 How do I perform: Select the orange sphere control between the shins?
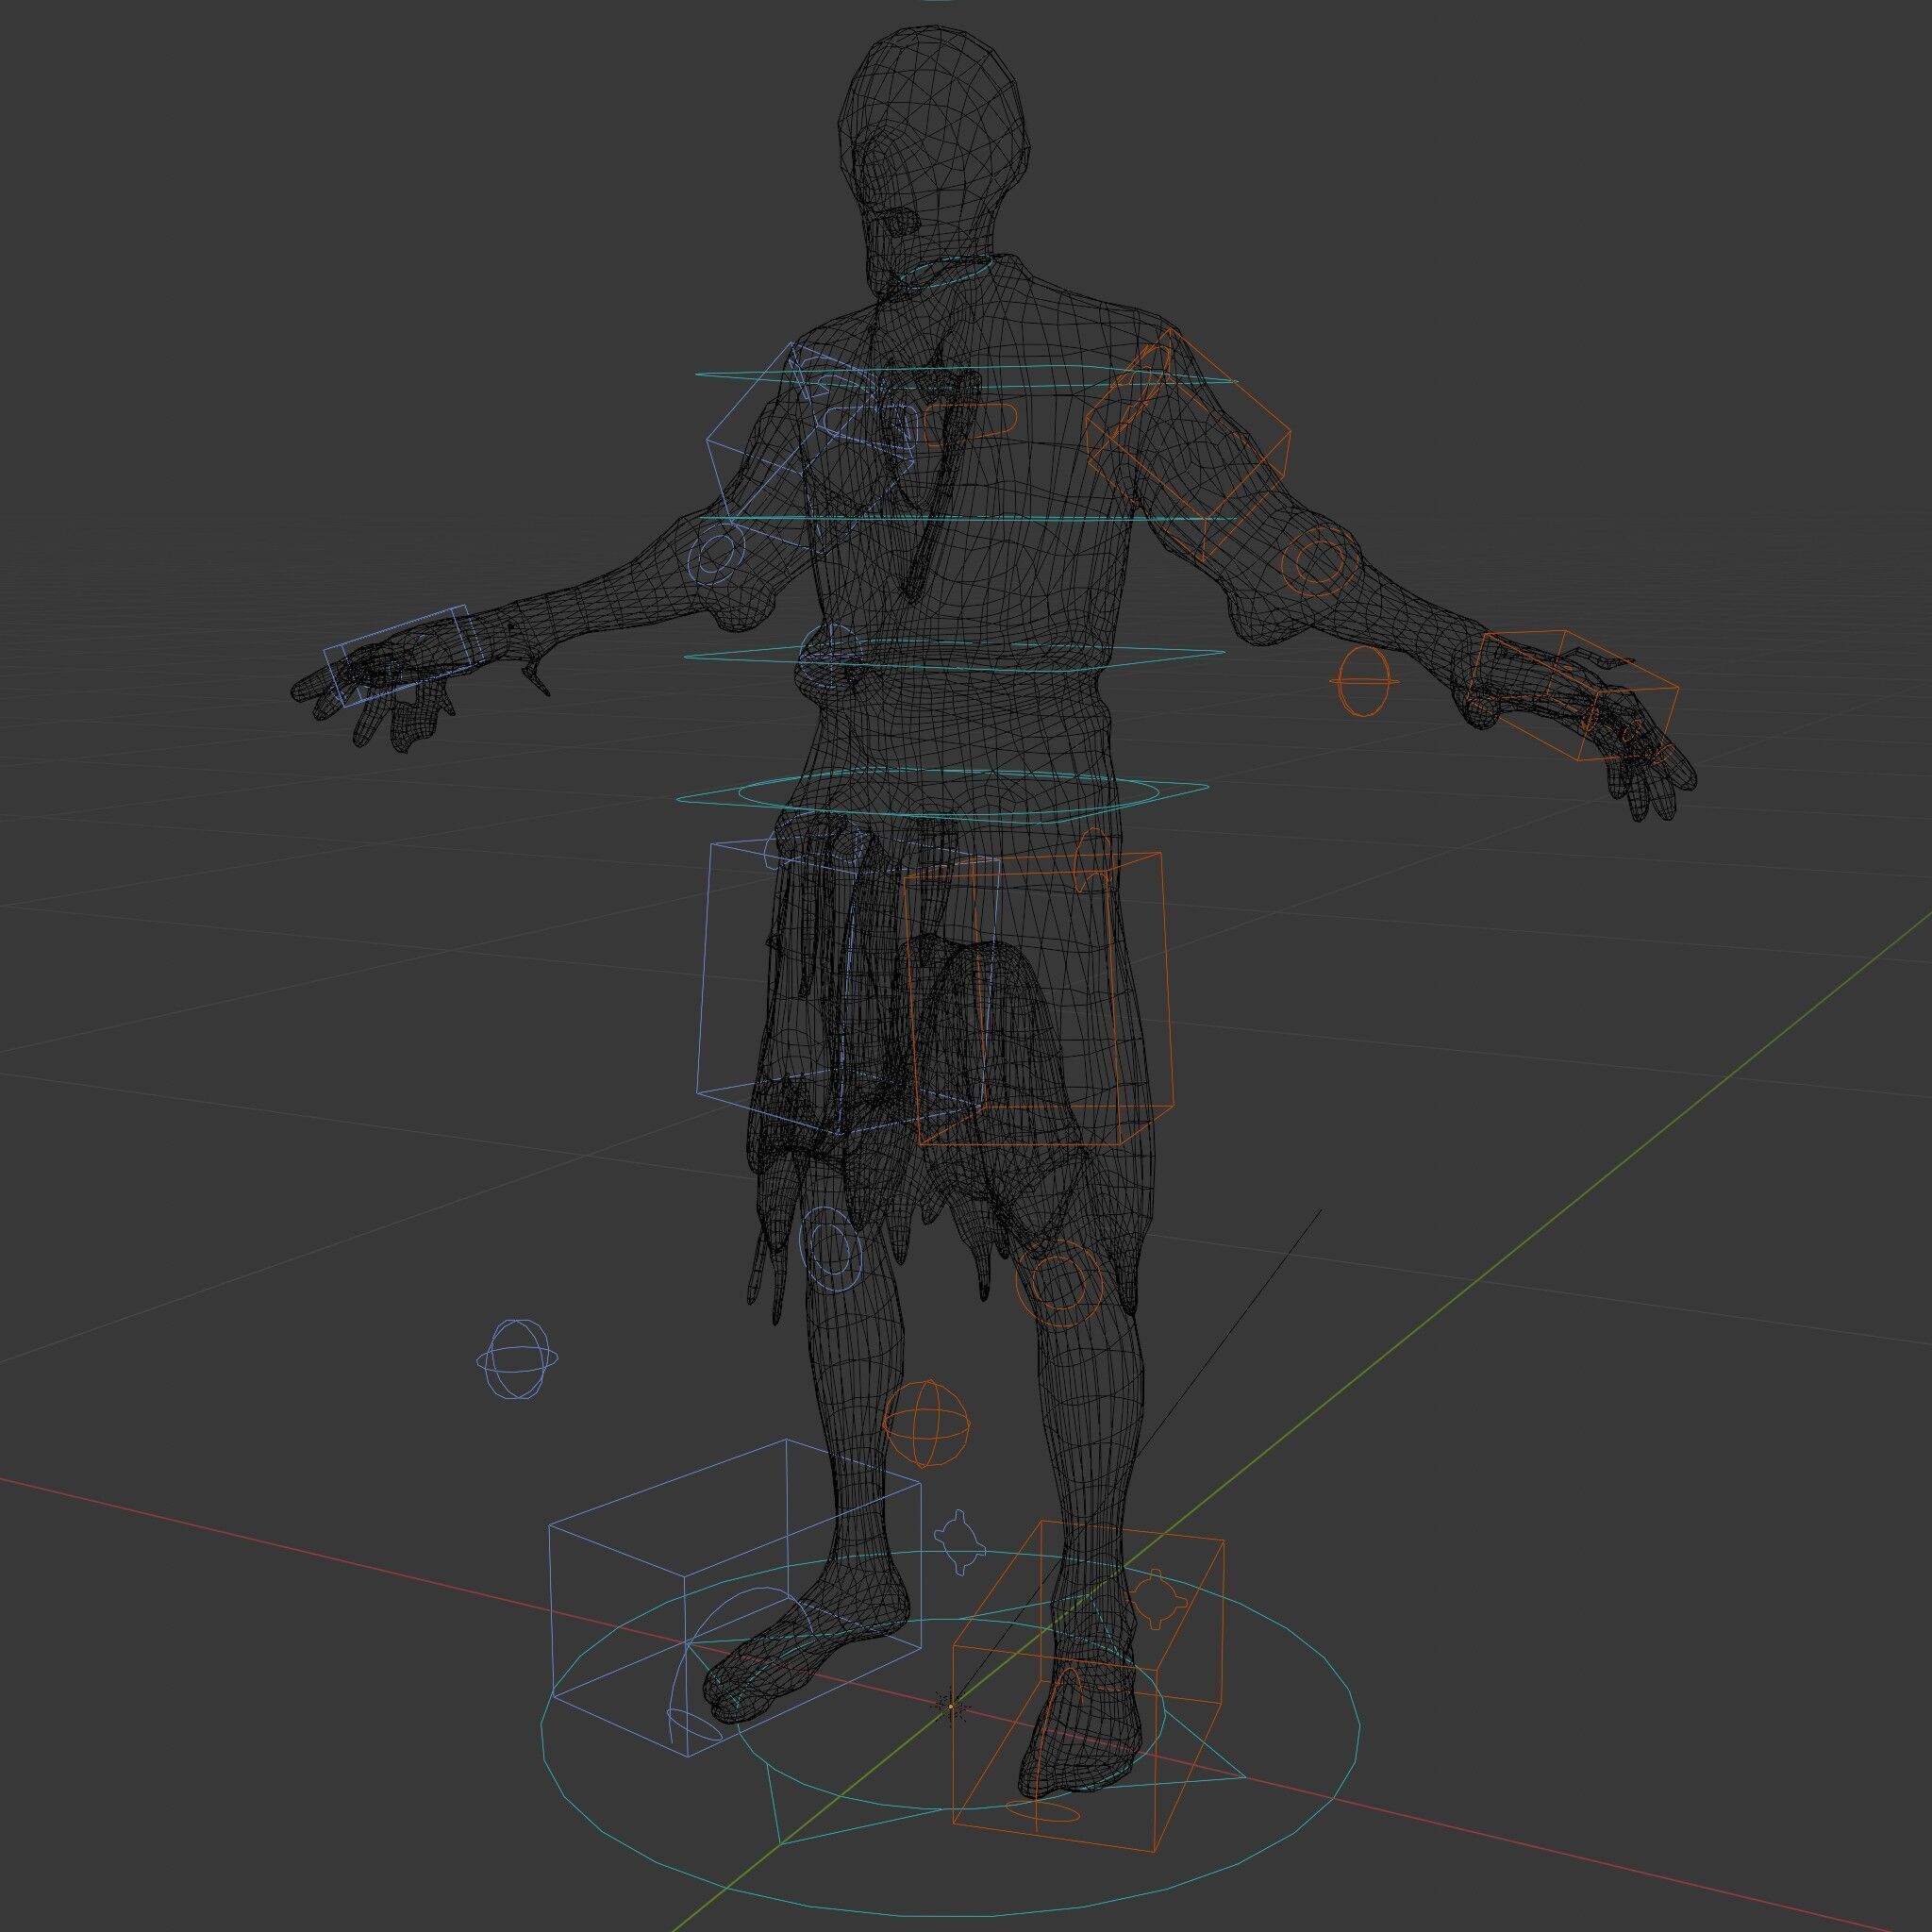927,1424
